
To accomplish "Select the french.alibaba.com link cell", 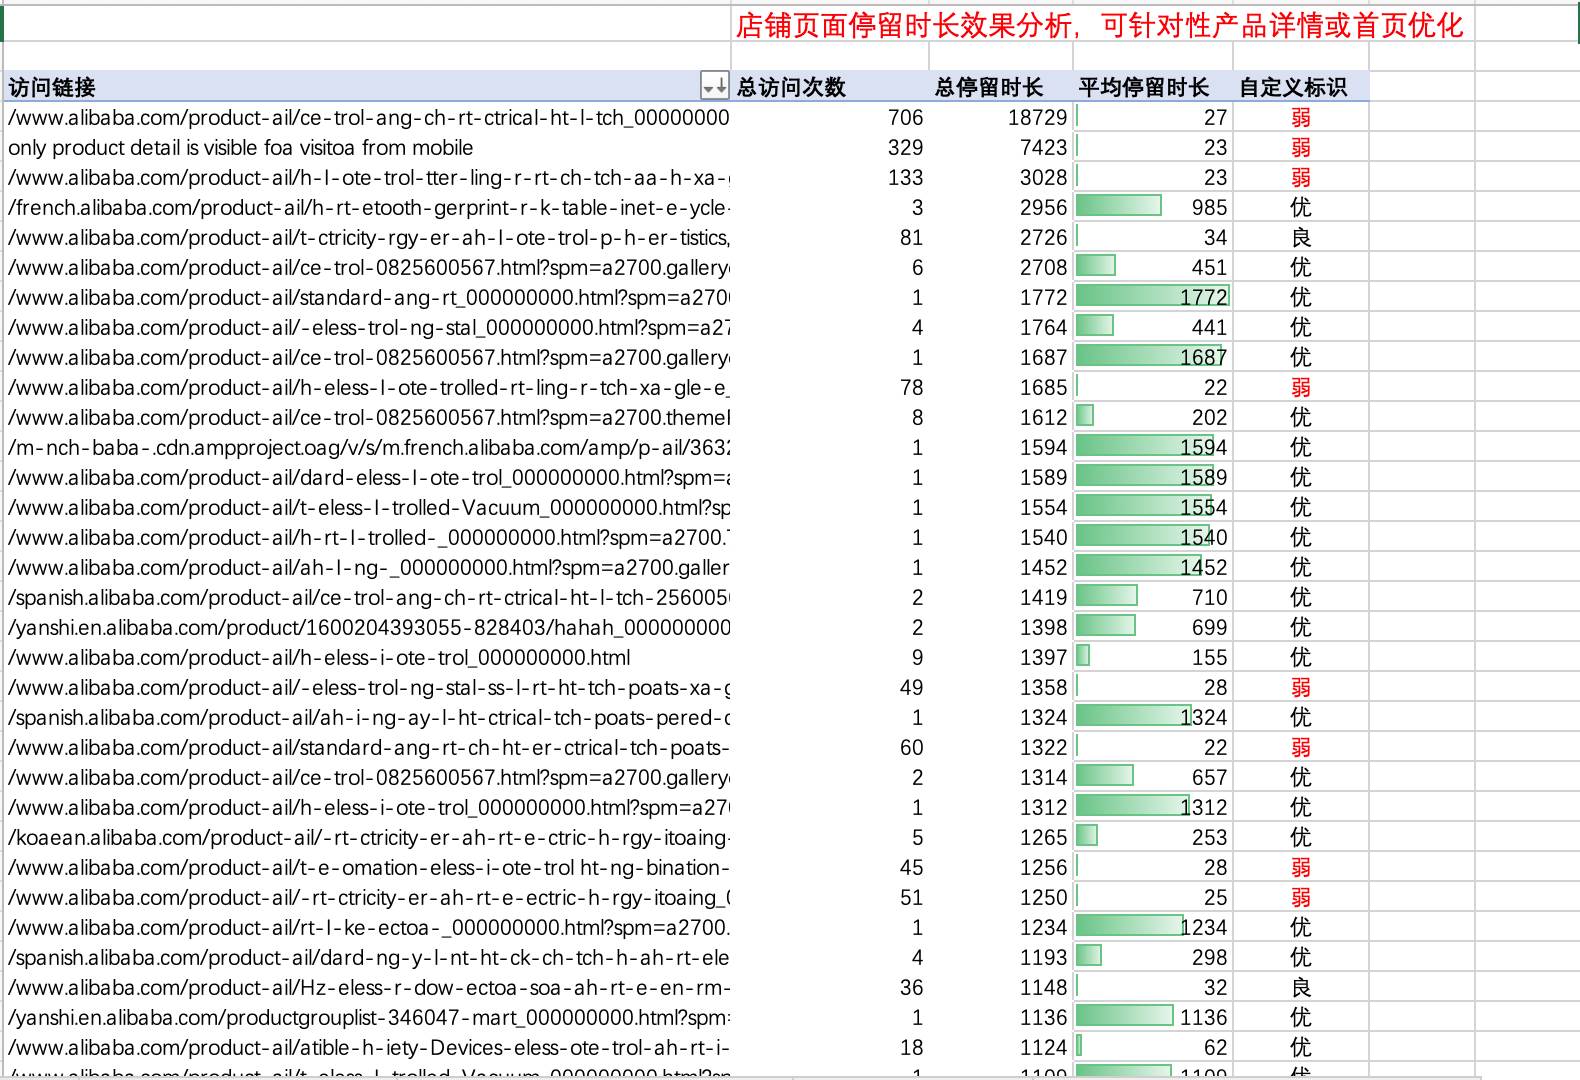I will tap(367, 207).
